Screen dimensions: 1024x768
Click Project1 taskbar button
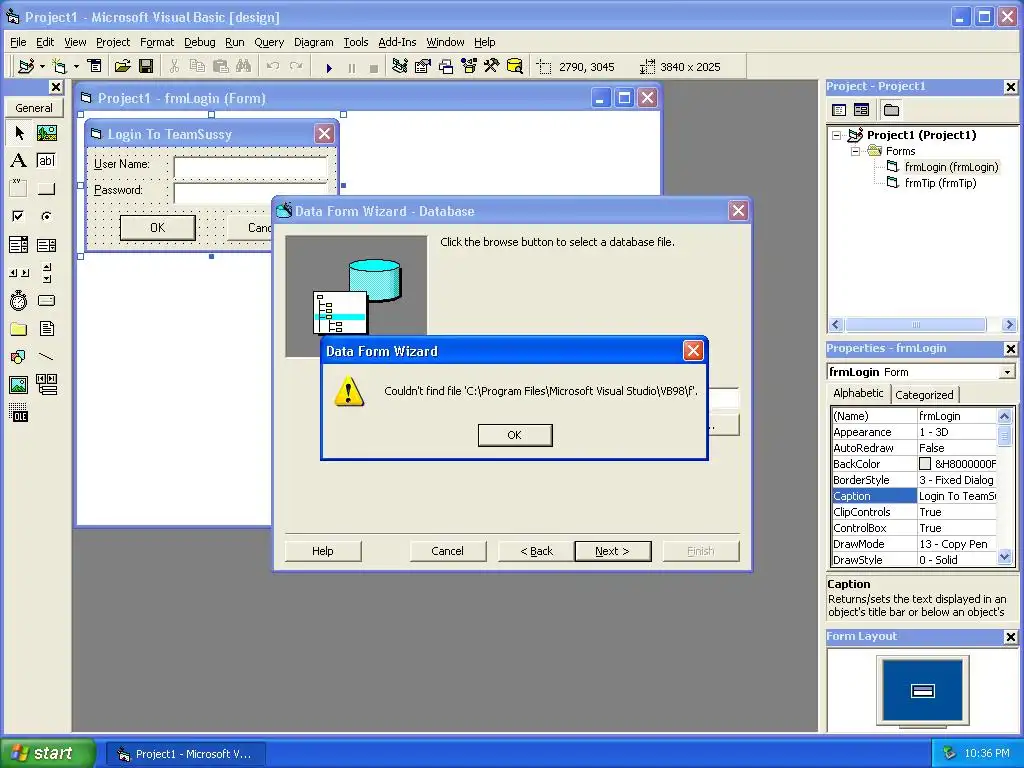[185, 754]
